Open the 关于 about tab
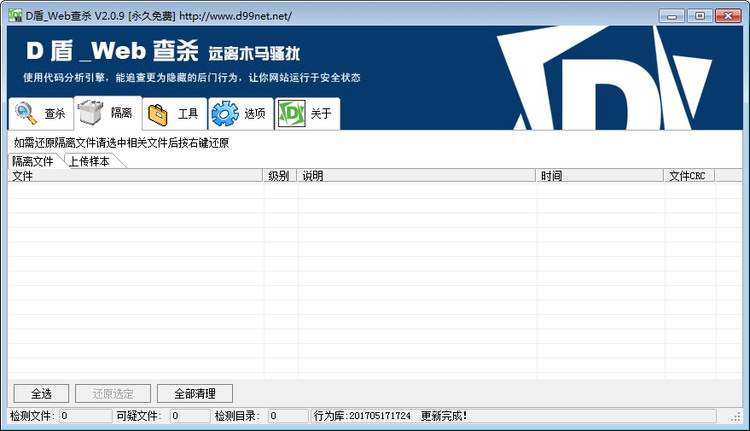This screenshot has width=750, height=431. click(x=308, y=114)
